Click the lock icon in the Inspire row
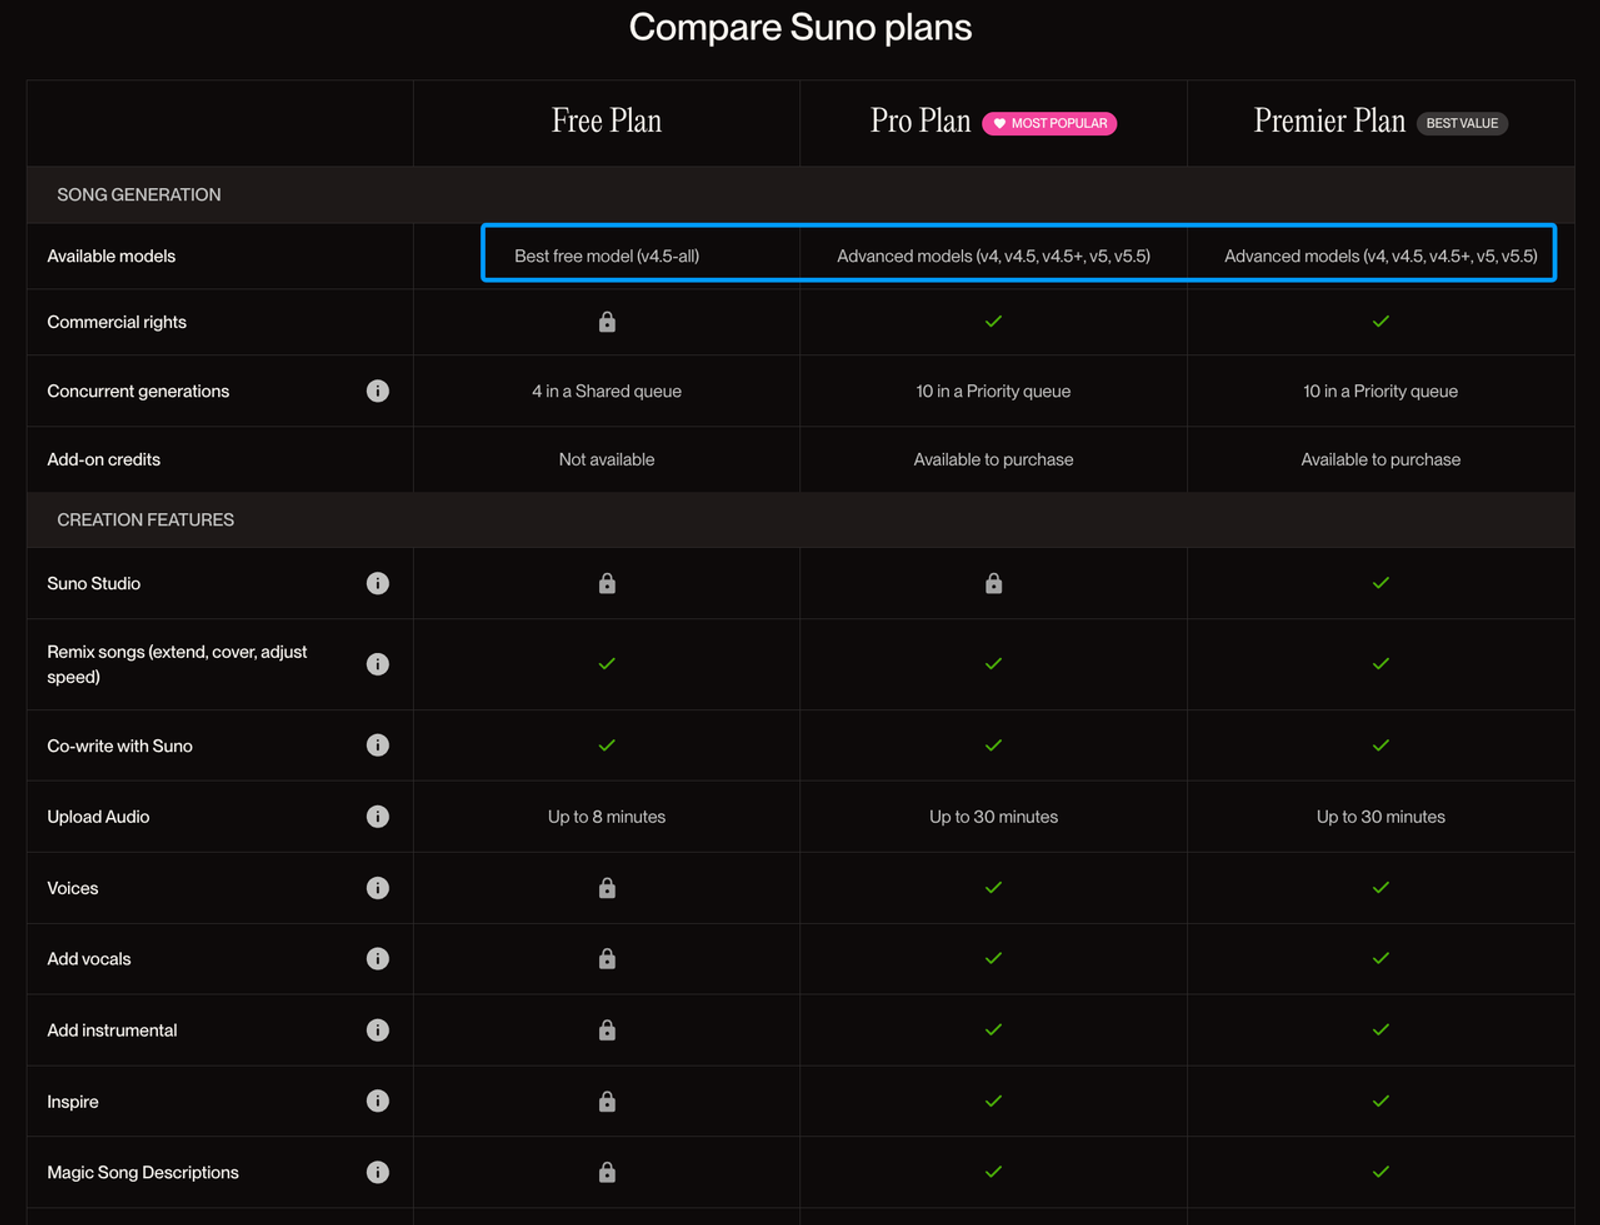This screenshot has height=1225, width=1600. (607, 1101)
